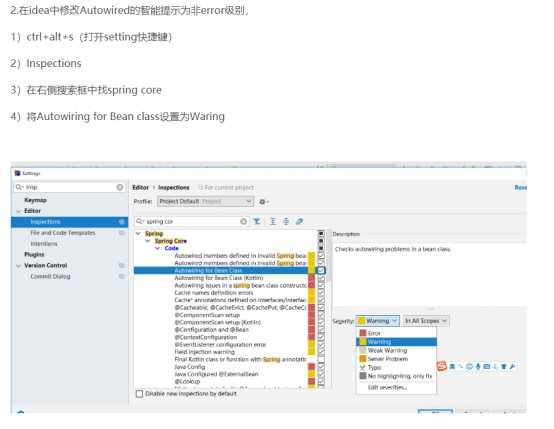This screenshot has width=554, height=429.
Task: Open Edit severities... entry
Action: [396, 387]
